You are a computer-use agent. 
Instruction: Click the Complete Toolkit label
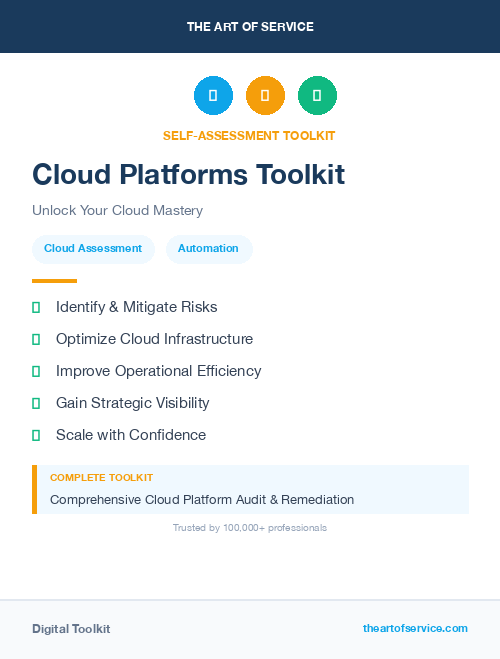click(x=101, y=478)
